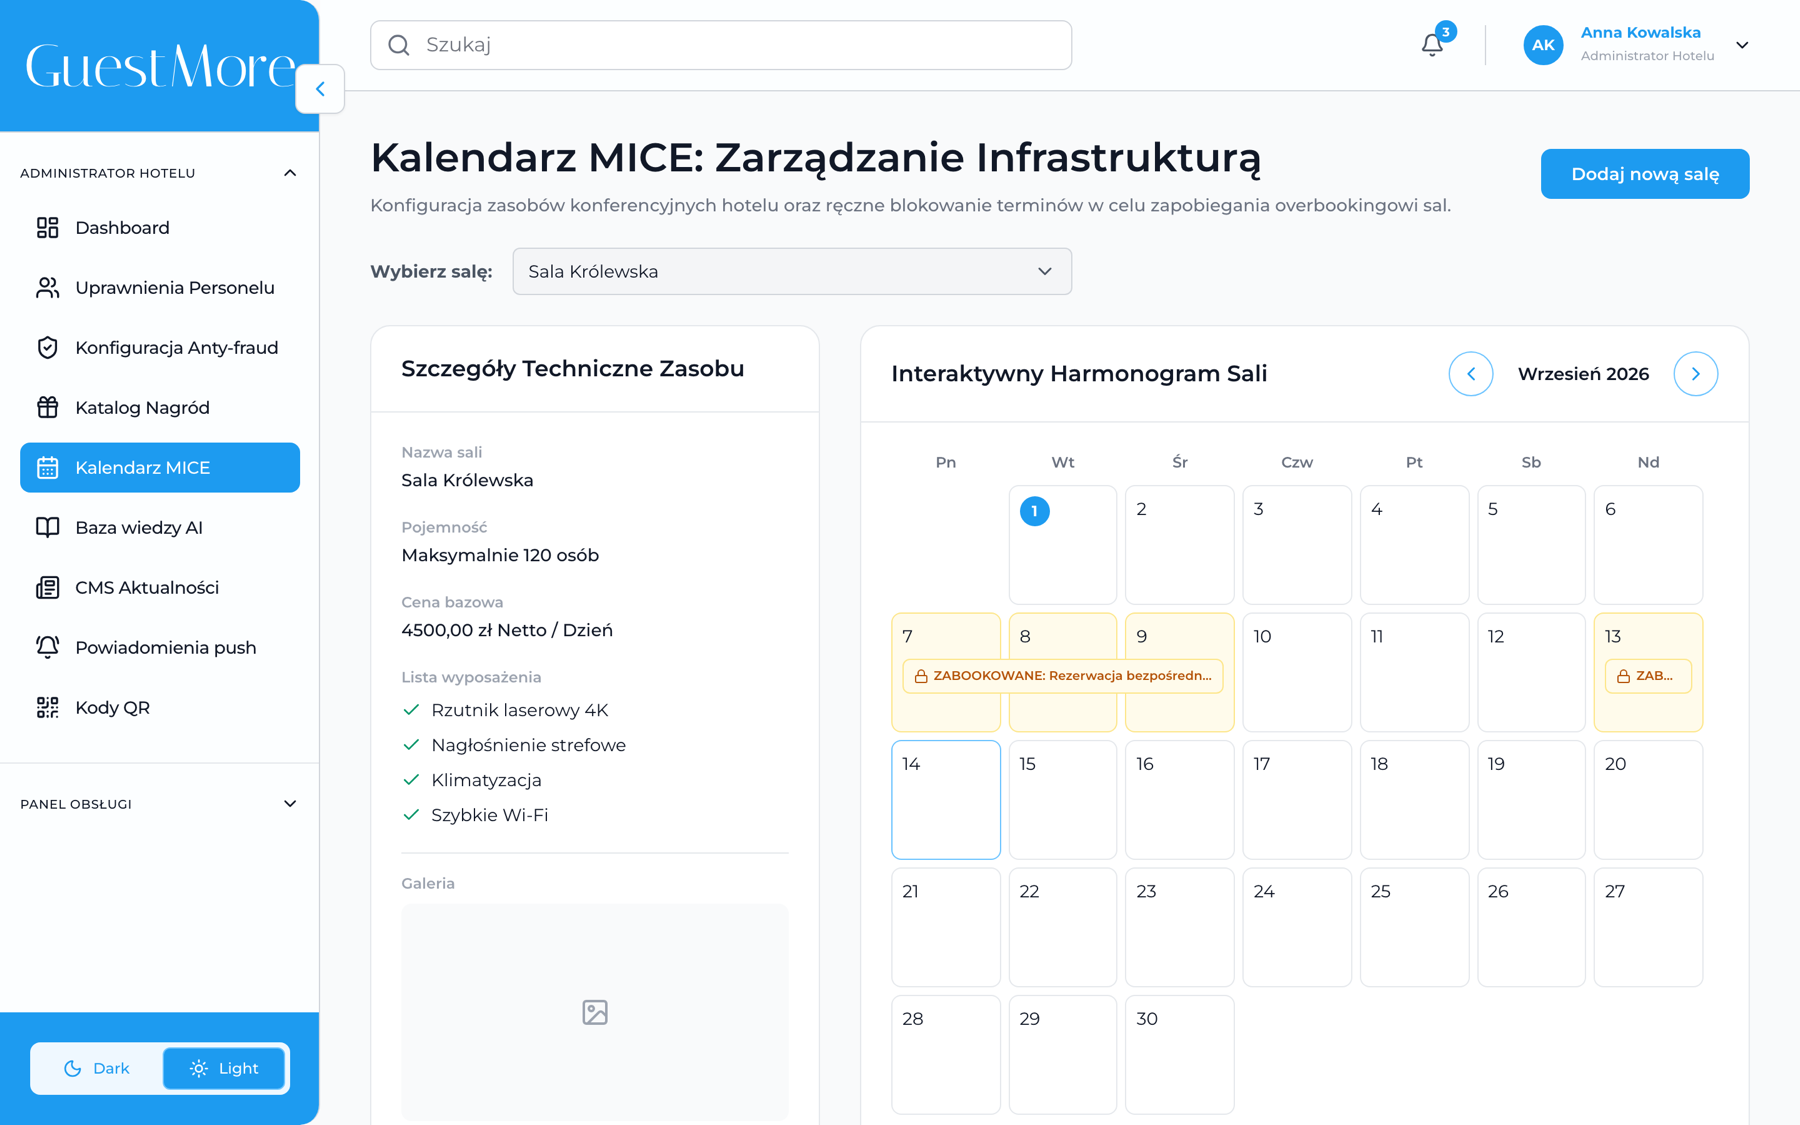Advance to next month in the calendar

pyautogui.click(x=1696, y=374)
